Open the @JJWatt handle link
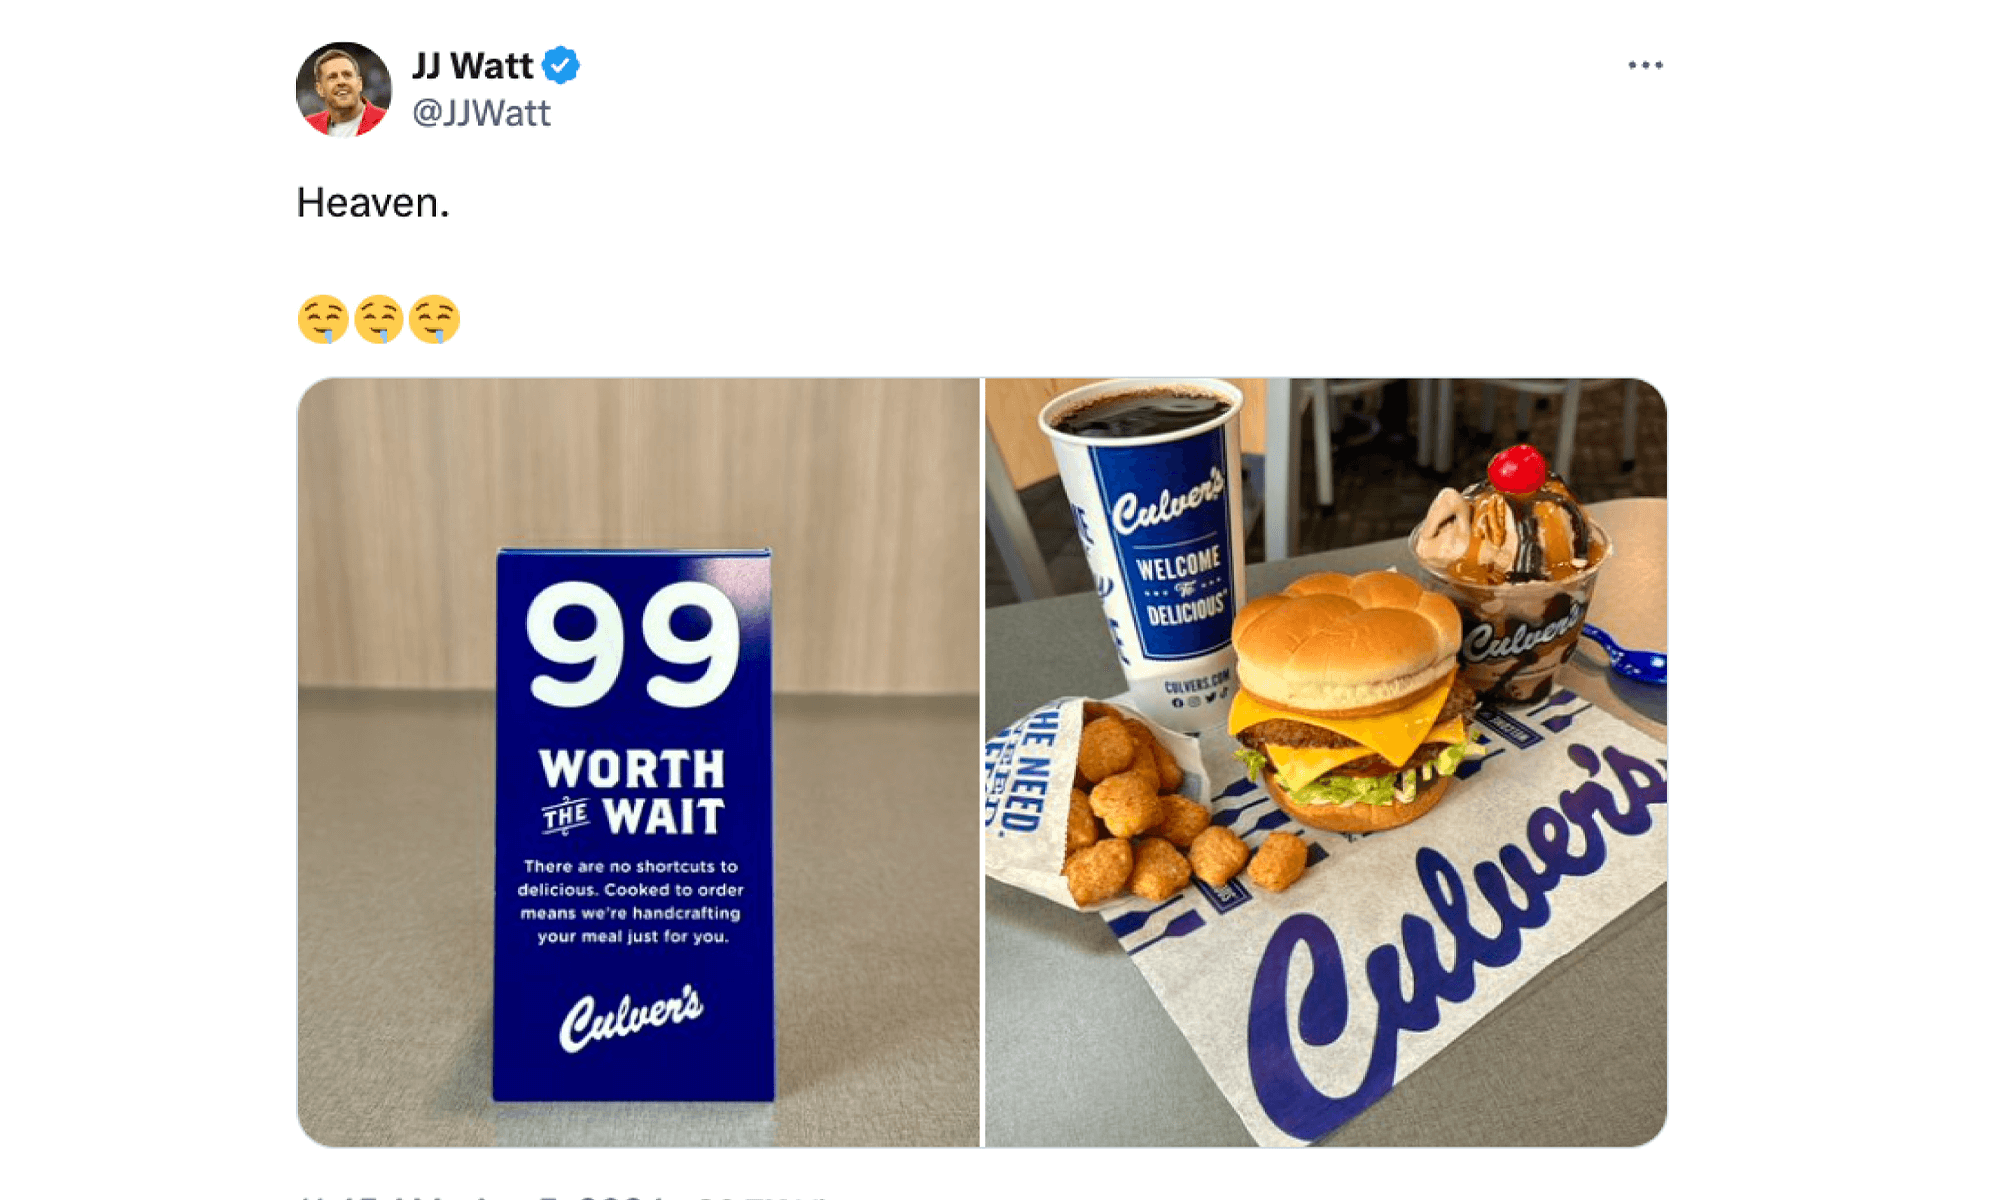The image size is (2000, 1200). tap(481, 113)
